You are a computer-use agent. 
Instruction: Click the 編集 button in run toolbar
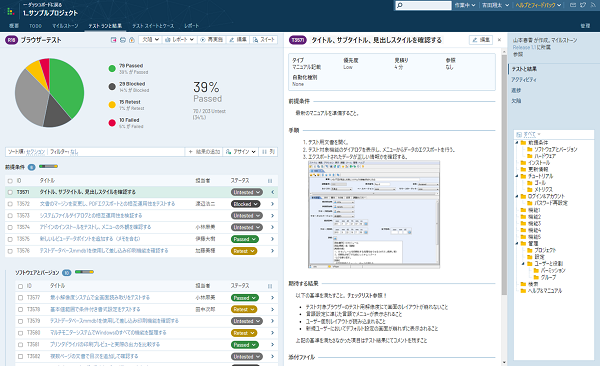[238, 40]
